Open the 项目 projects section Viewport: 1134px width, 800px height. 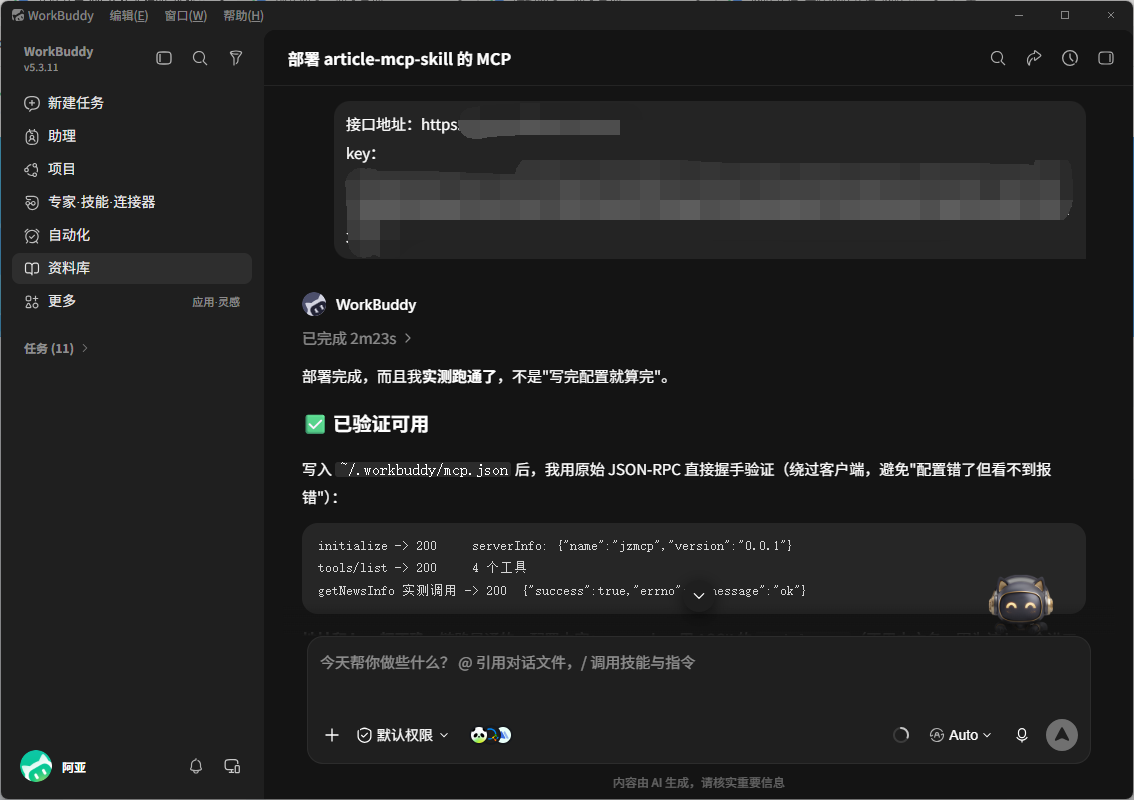click(132, 169)
